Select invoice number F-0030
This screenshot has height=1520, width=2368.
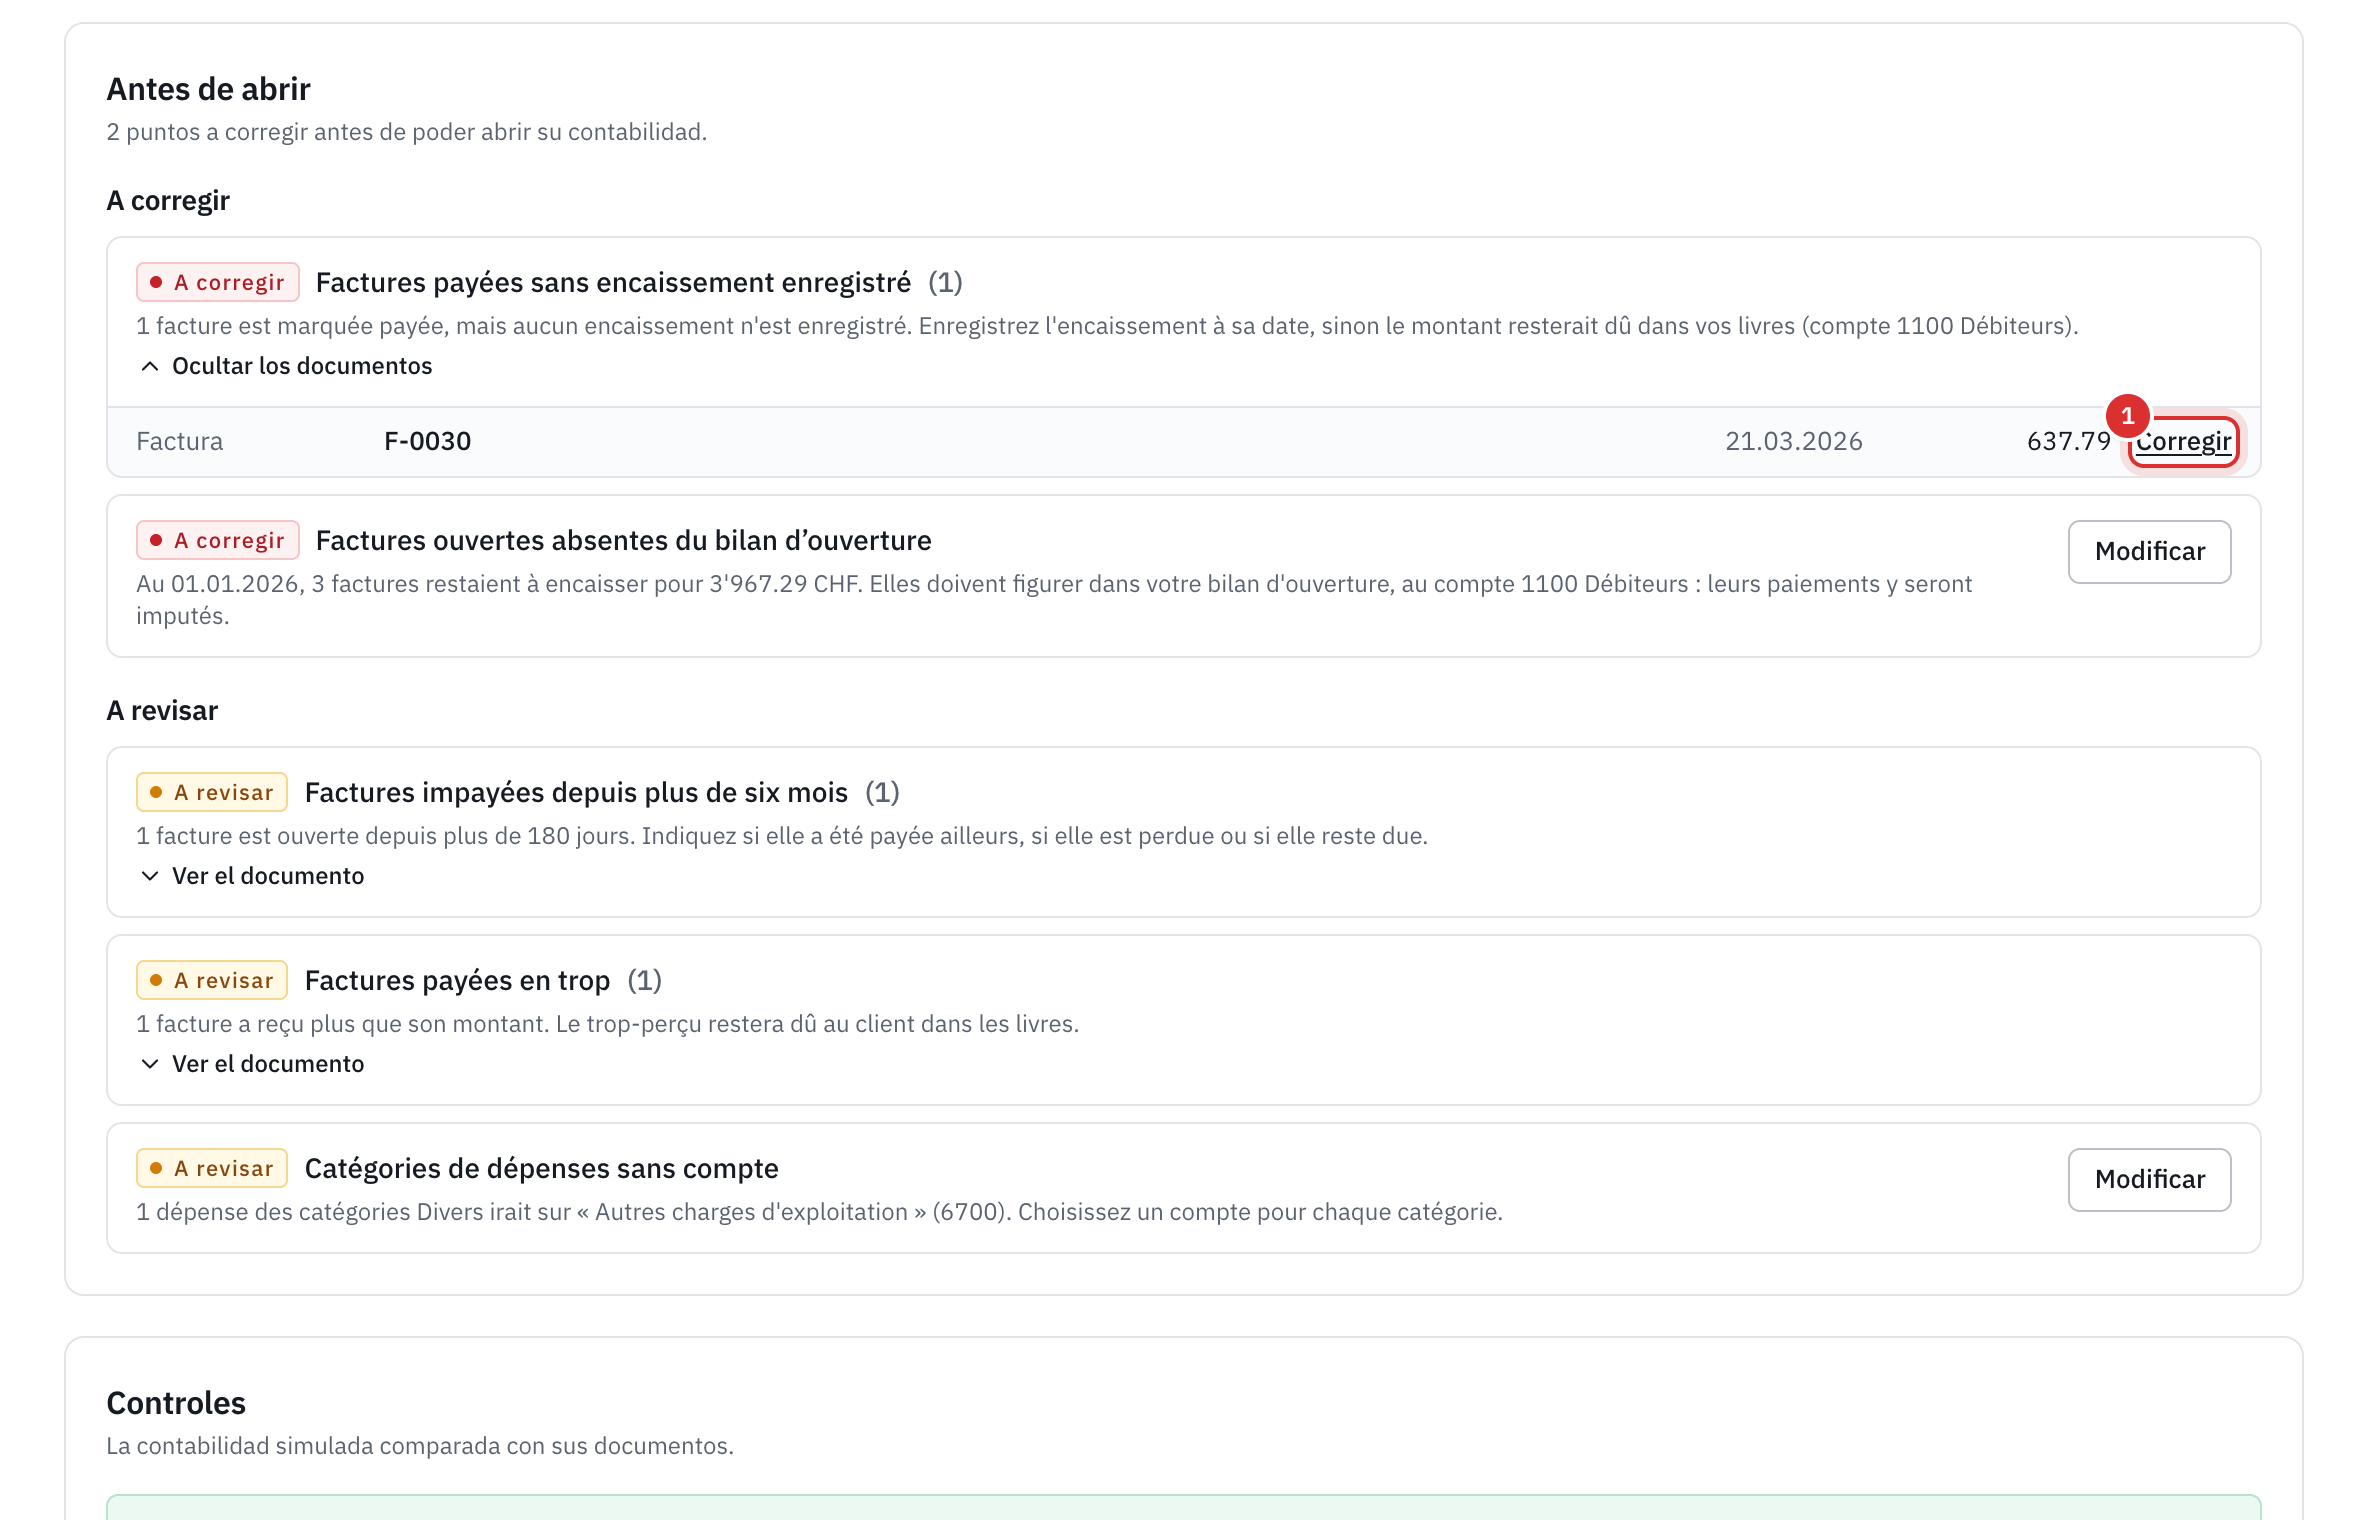click(x=427, y=441)
